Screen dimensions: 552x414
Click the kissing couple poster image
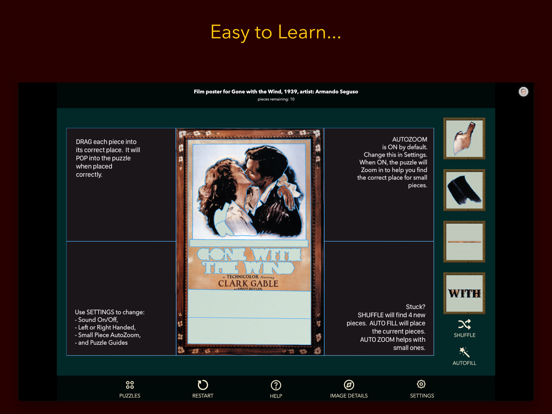[249, 190]
